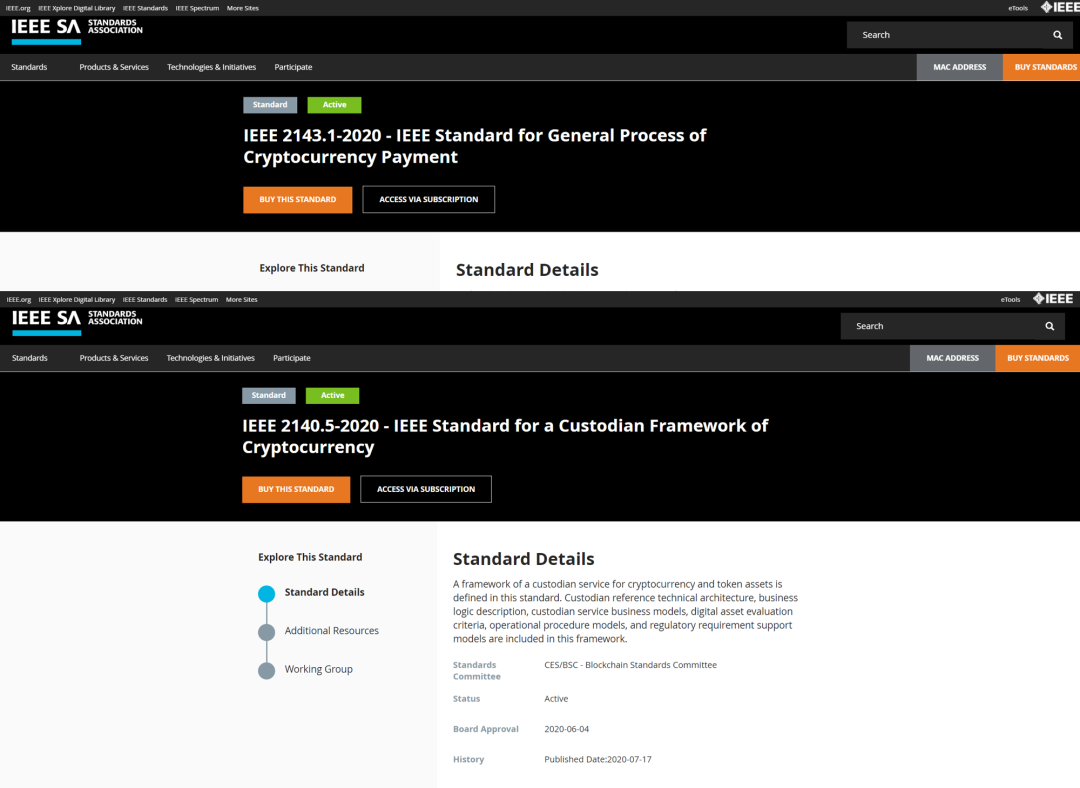Select Working Group grey step circle
The image size is (1080, 788).
267,671
